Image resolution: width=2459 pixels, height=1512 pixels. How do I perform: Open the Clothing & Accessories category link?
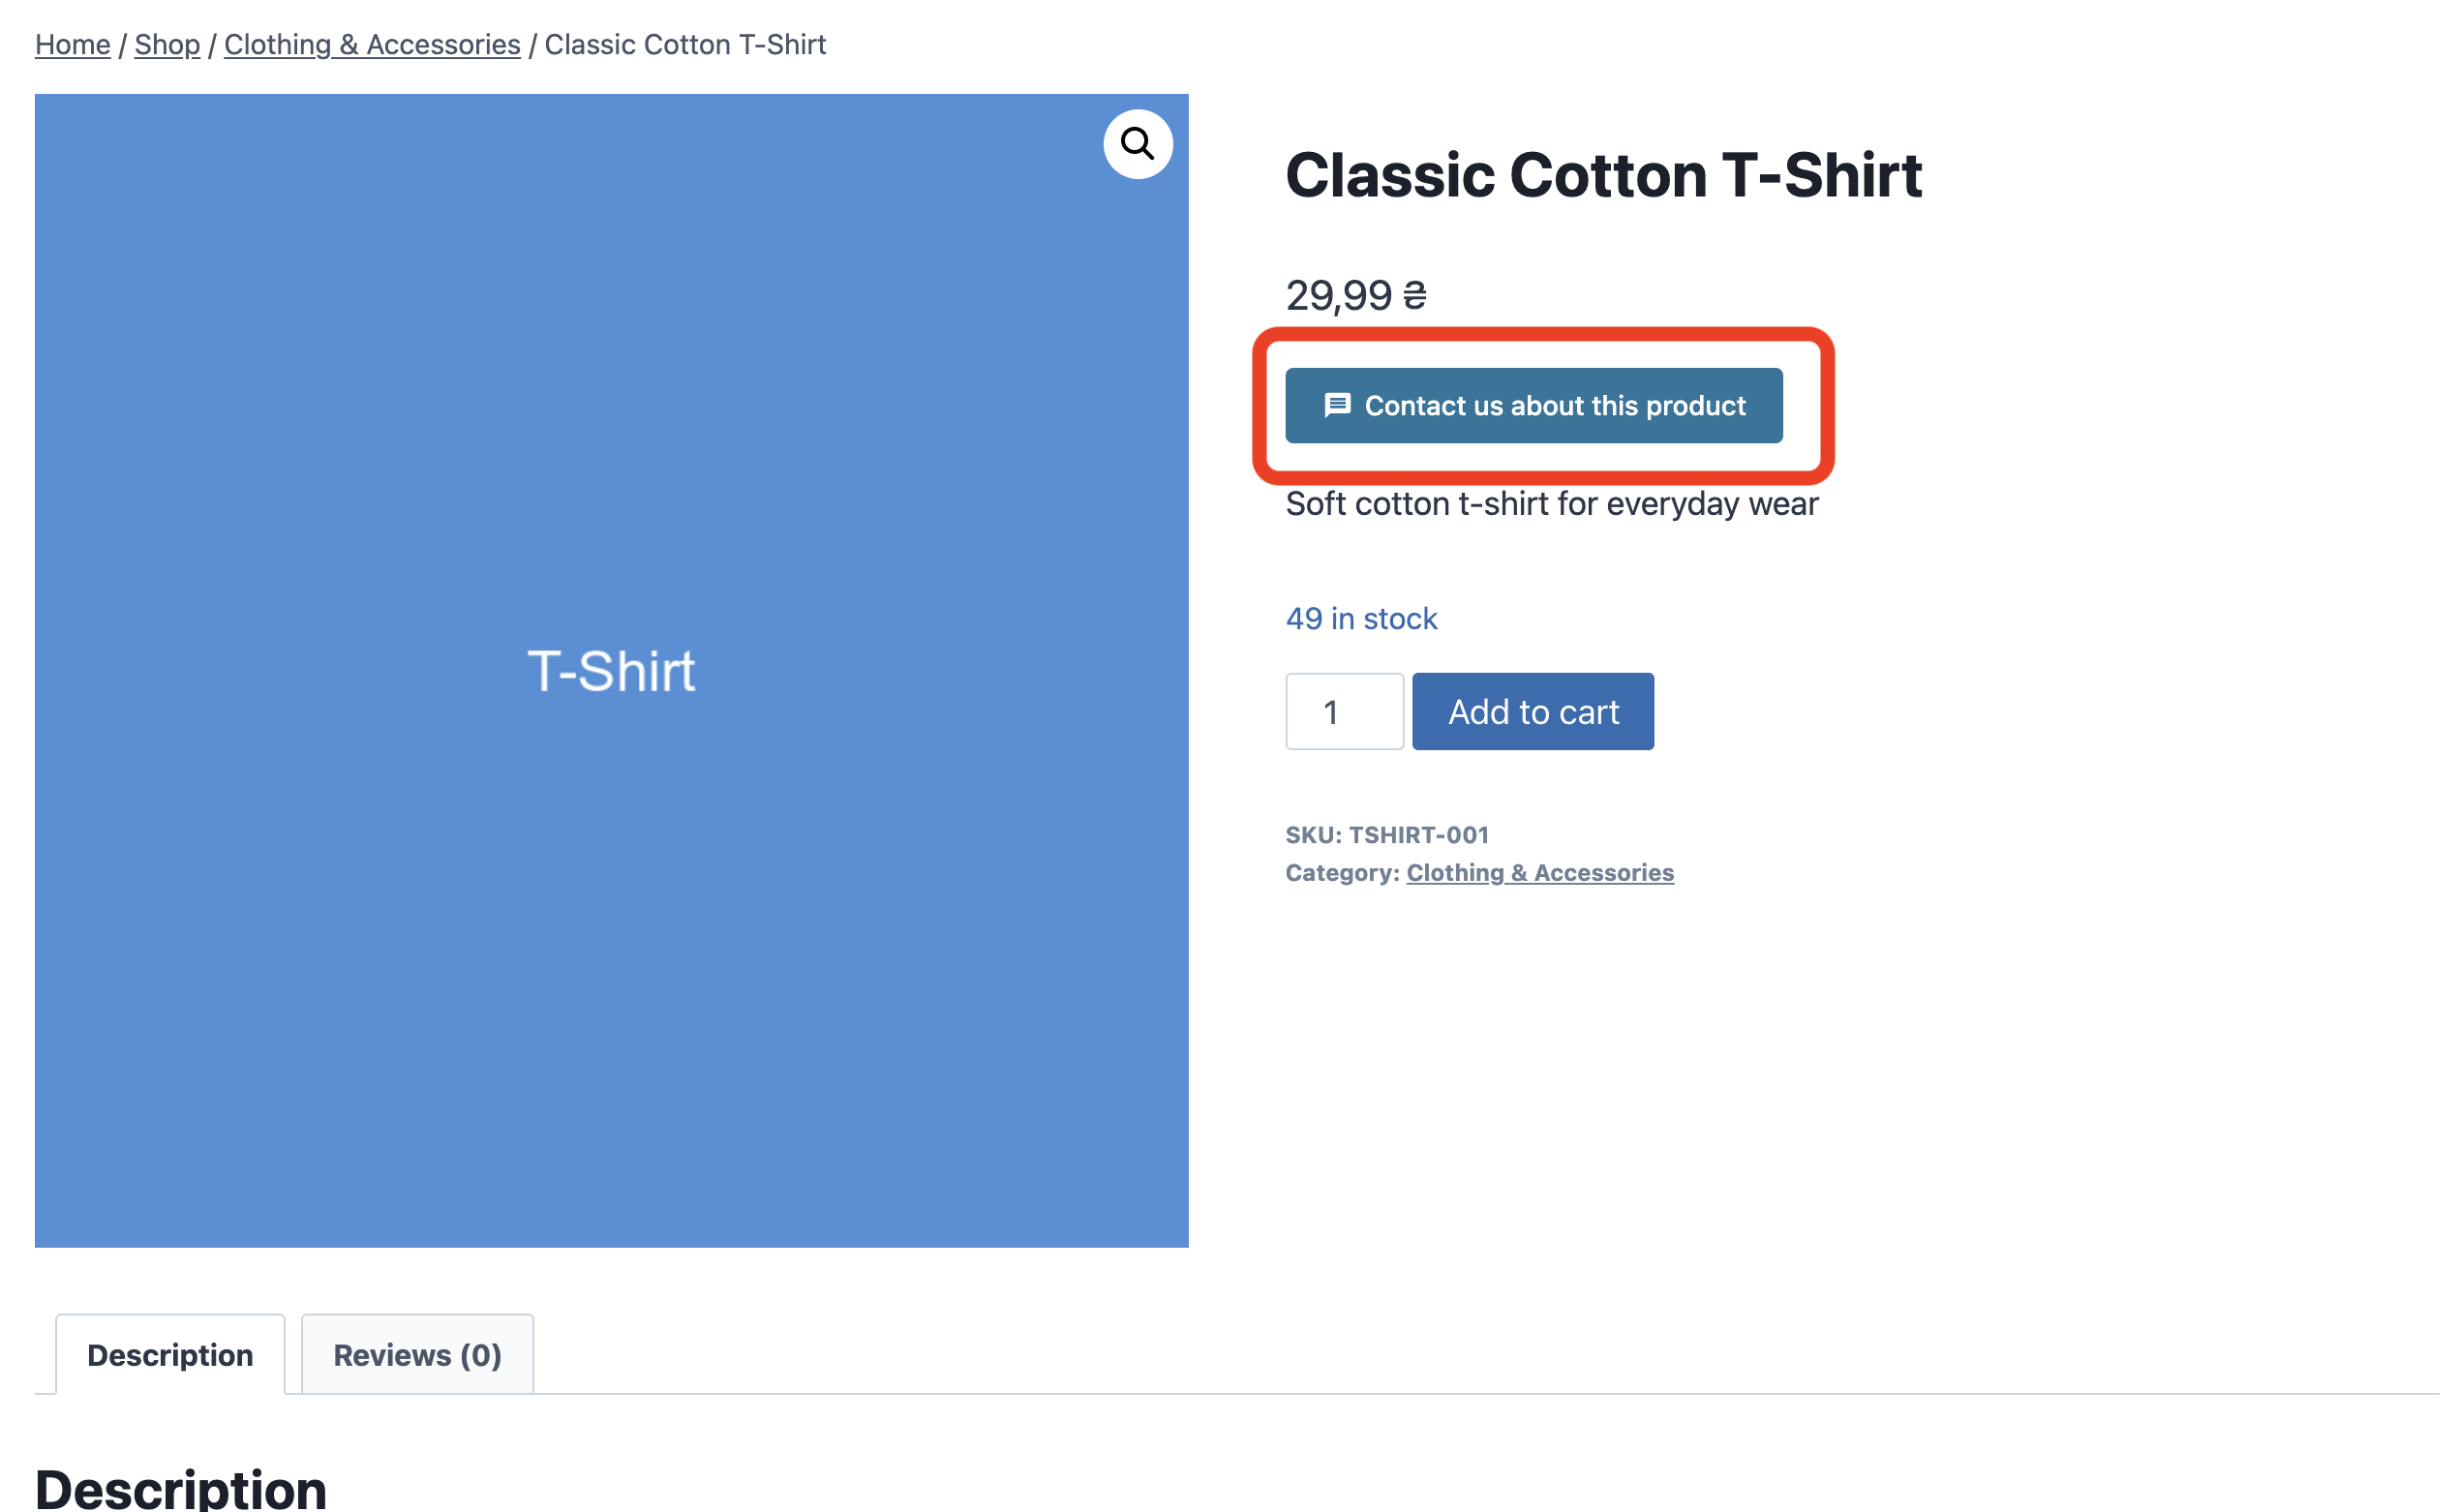coord(1539,872)
